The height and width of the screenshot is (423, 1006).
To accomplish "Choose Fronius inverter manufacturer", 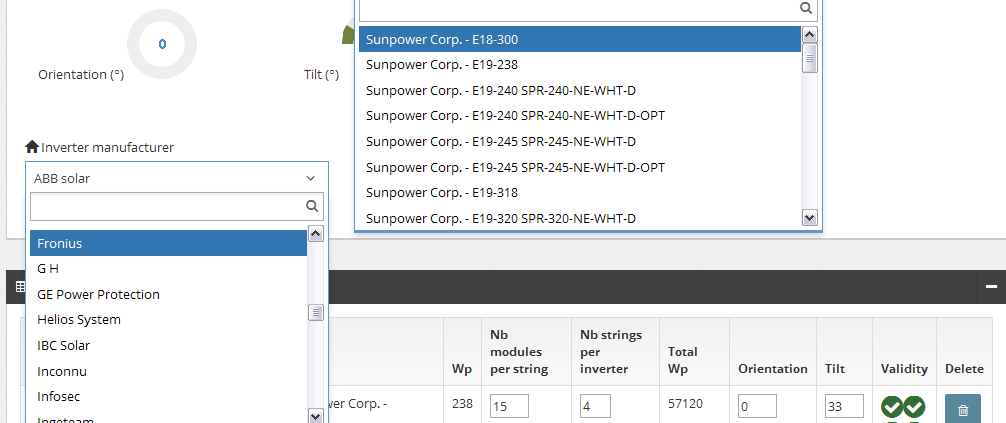I will click(168, 243).
